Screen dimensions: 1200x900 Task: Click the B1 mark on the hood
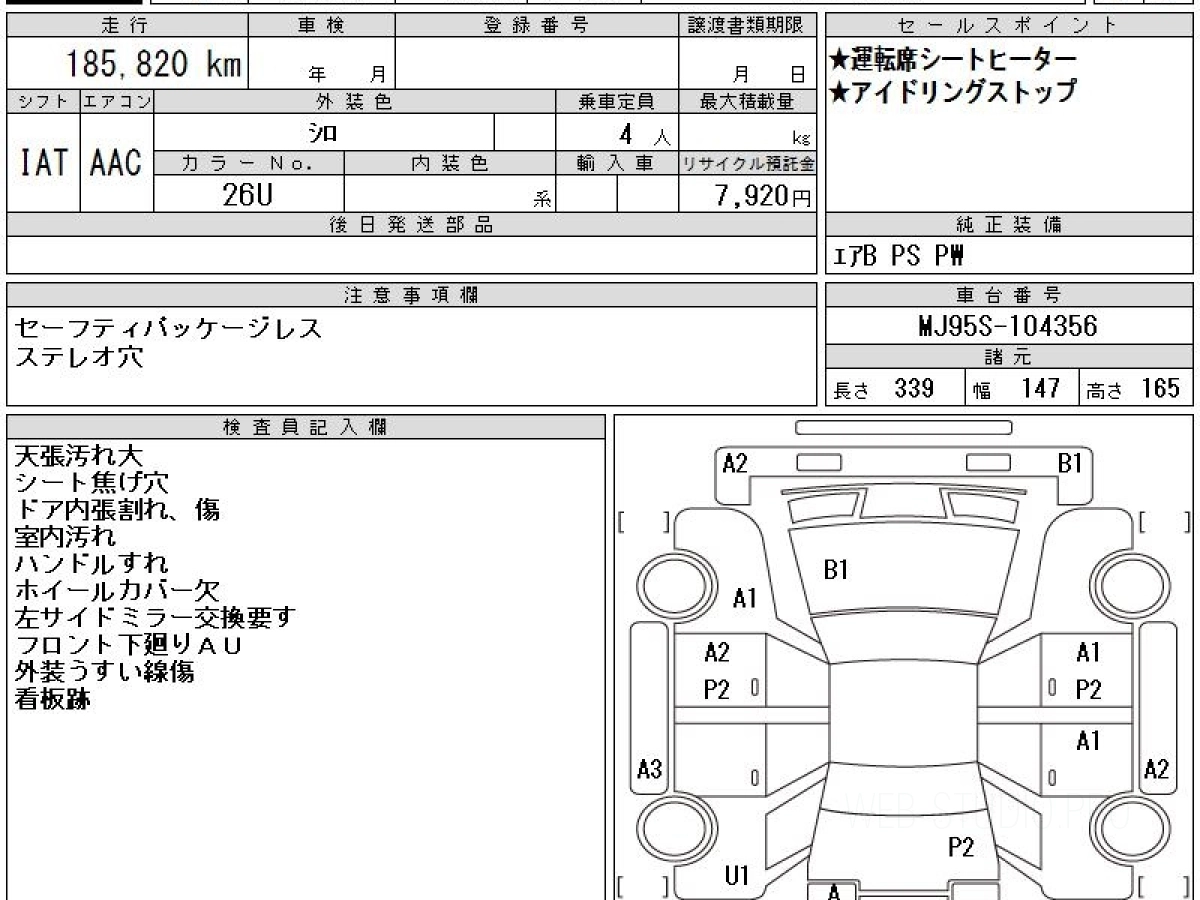click(836, 570)
